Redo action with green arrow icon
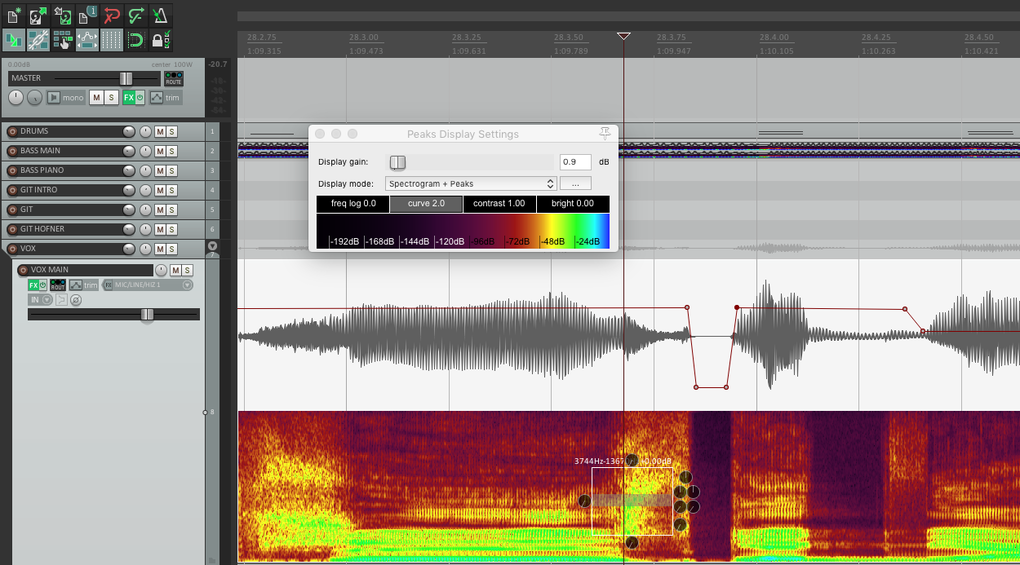Screen dimensions: 1020x565 click(x=135, y=16)
